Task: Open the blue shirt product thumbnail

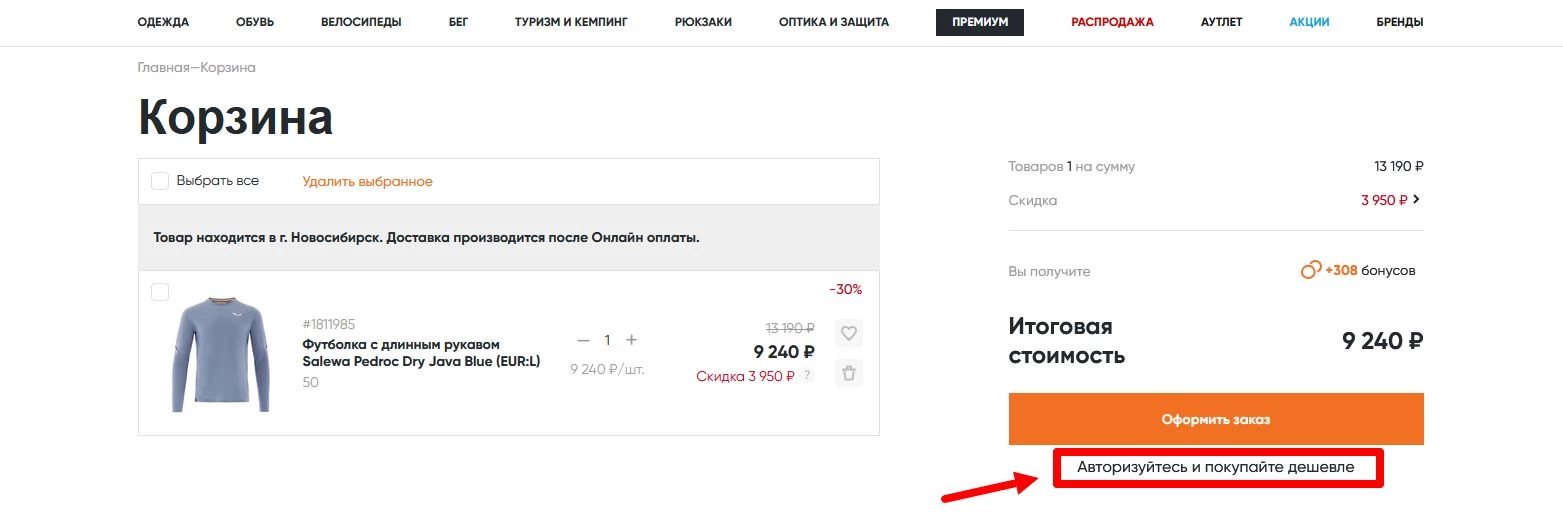Action: [x=220, y=354]
